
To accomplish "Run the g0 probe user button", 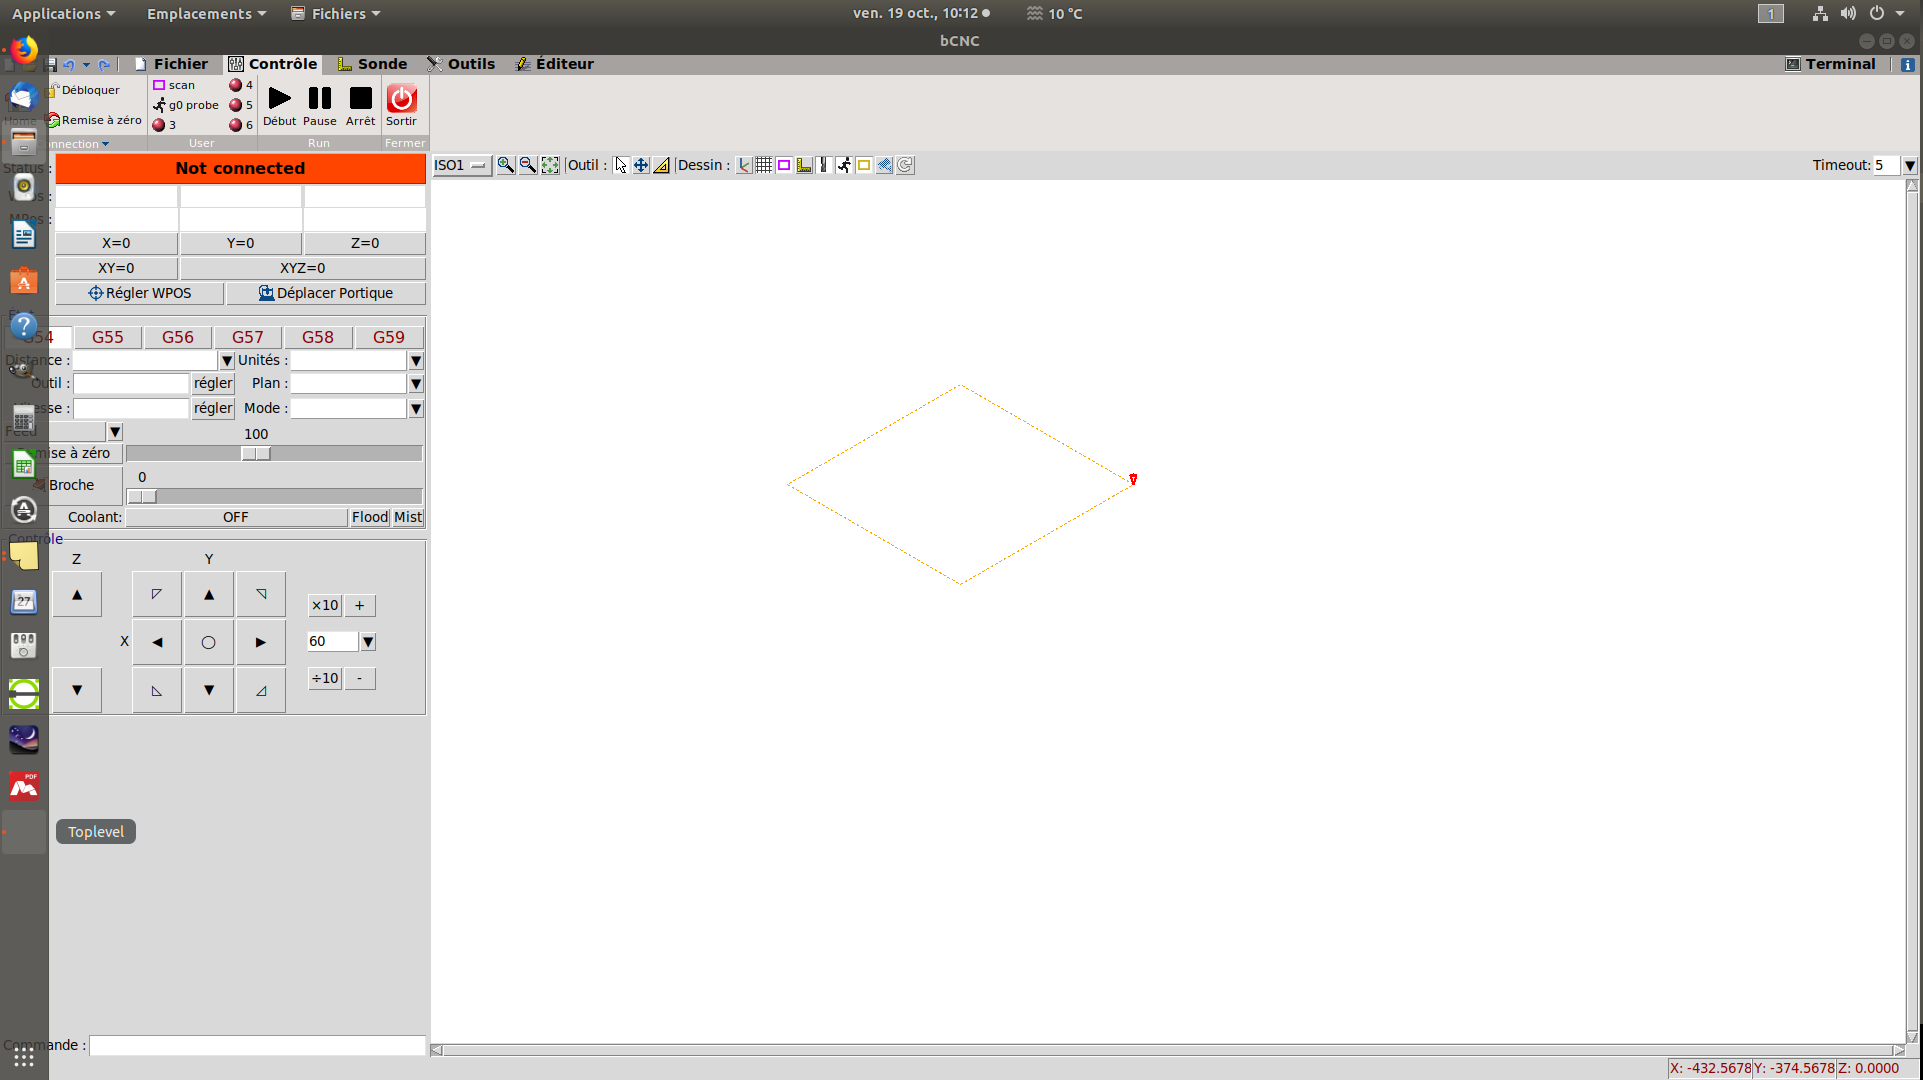I will [x=186, y=105].
